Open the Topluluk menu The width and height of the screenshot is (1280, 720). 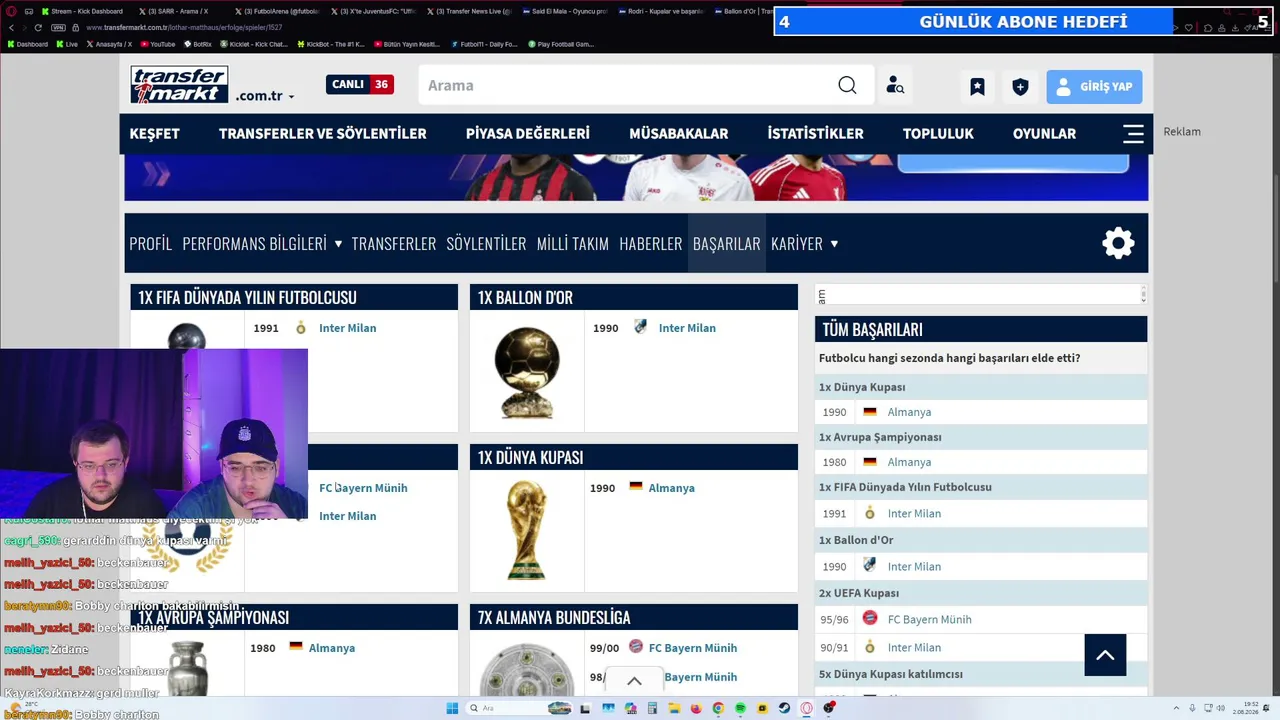point(938,134)
